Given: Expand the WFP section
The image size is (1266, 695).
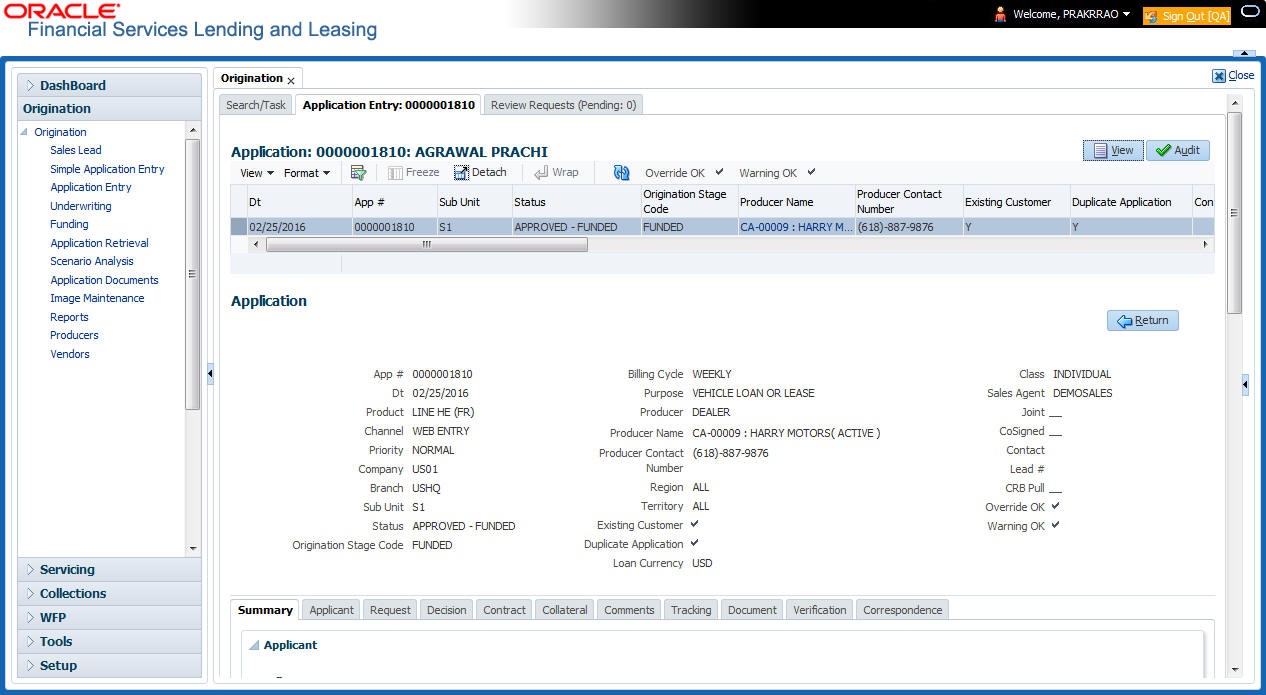Looking at the screenshot, I should (x=110, y=617).
